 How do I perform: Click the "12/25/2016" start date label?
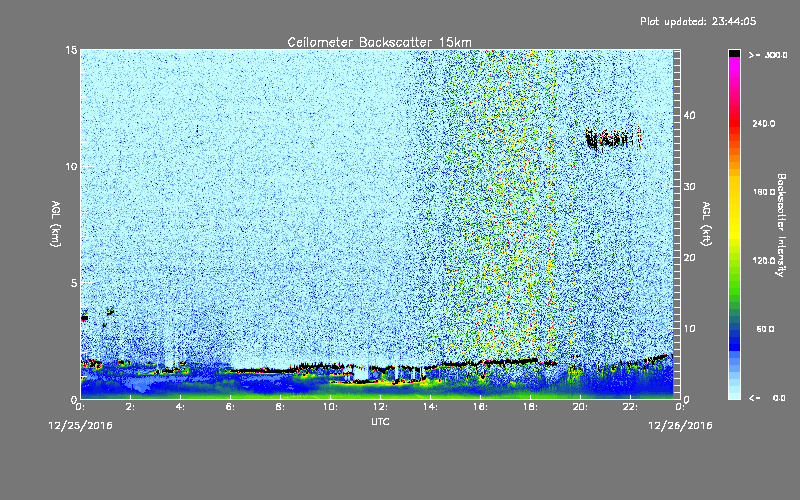(x=81, y=426)
